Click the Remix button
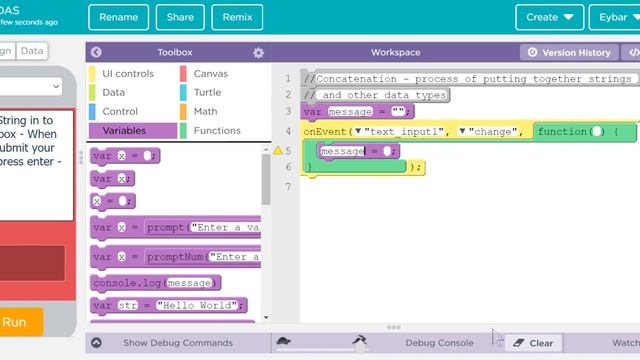 coord(237,17)
